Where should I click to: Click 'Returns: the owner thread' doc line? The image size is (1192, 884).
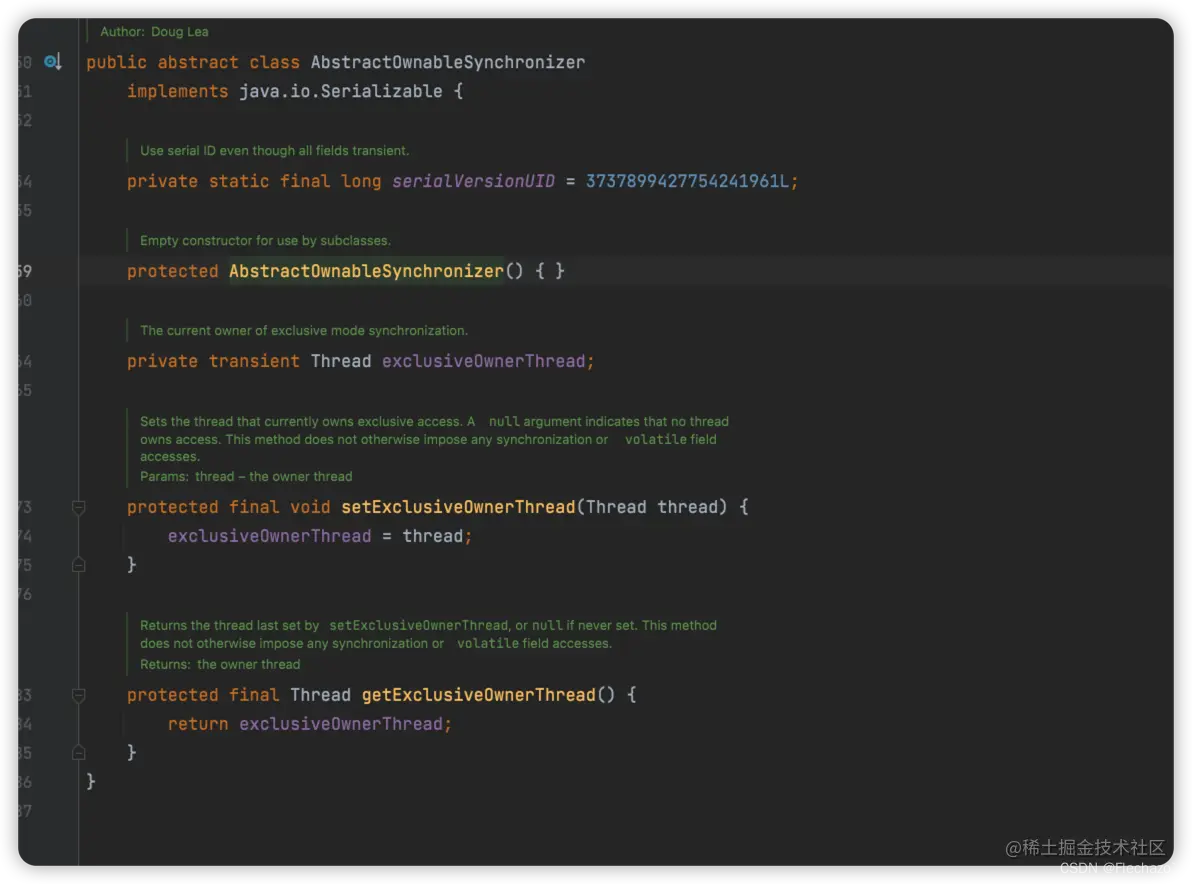click(x=220, y=664)
